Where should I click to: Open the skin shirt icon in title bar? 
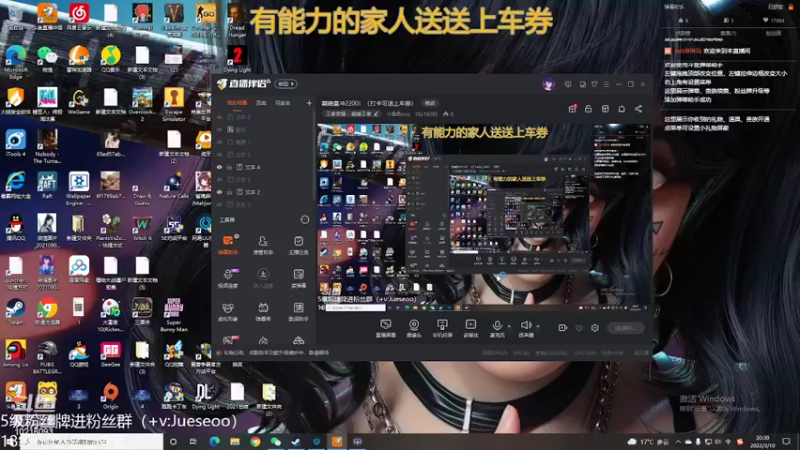pyautogui.click(x=594, y=84)
